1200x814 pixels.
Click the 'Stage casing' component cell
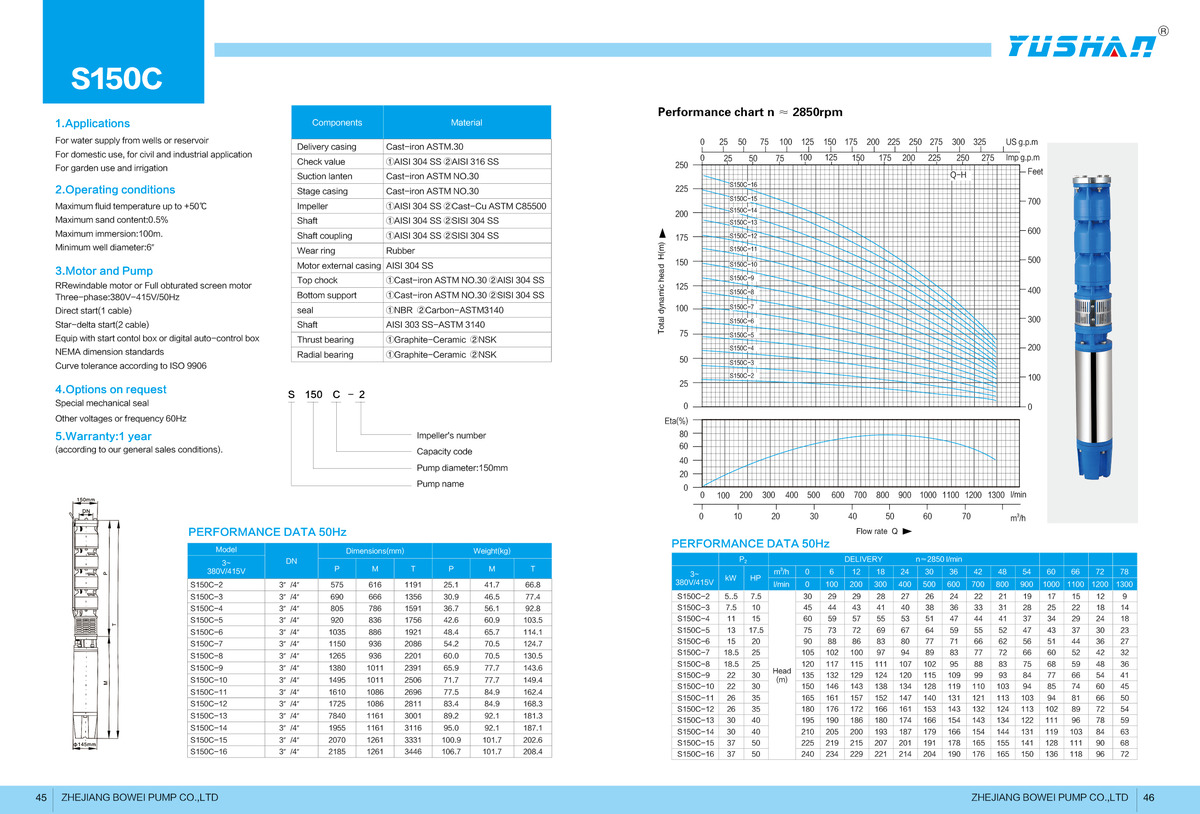click(x=337, y=191)
